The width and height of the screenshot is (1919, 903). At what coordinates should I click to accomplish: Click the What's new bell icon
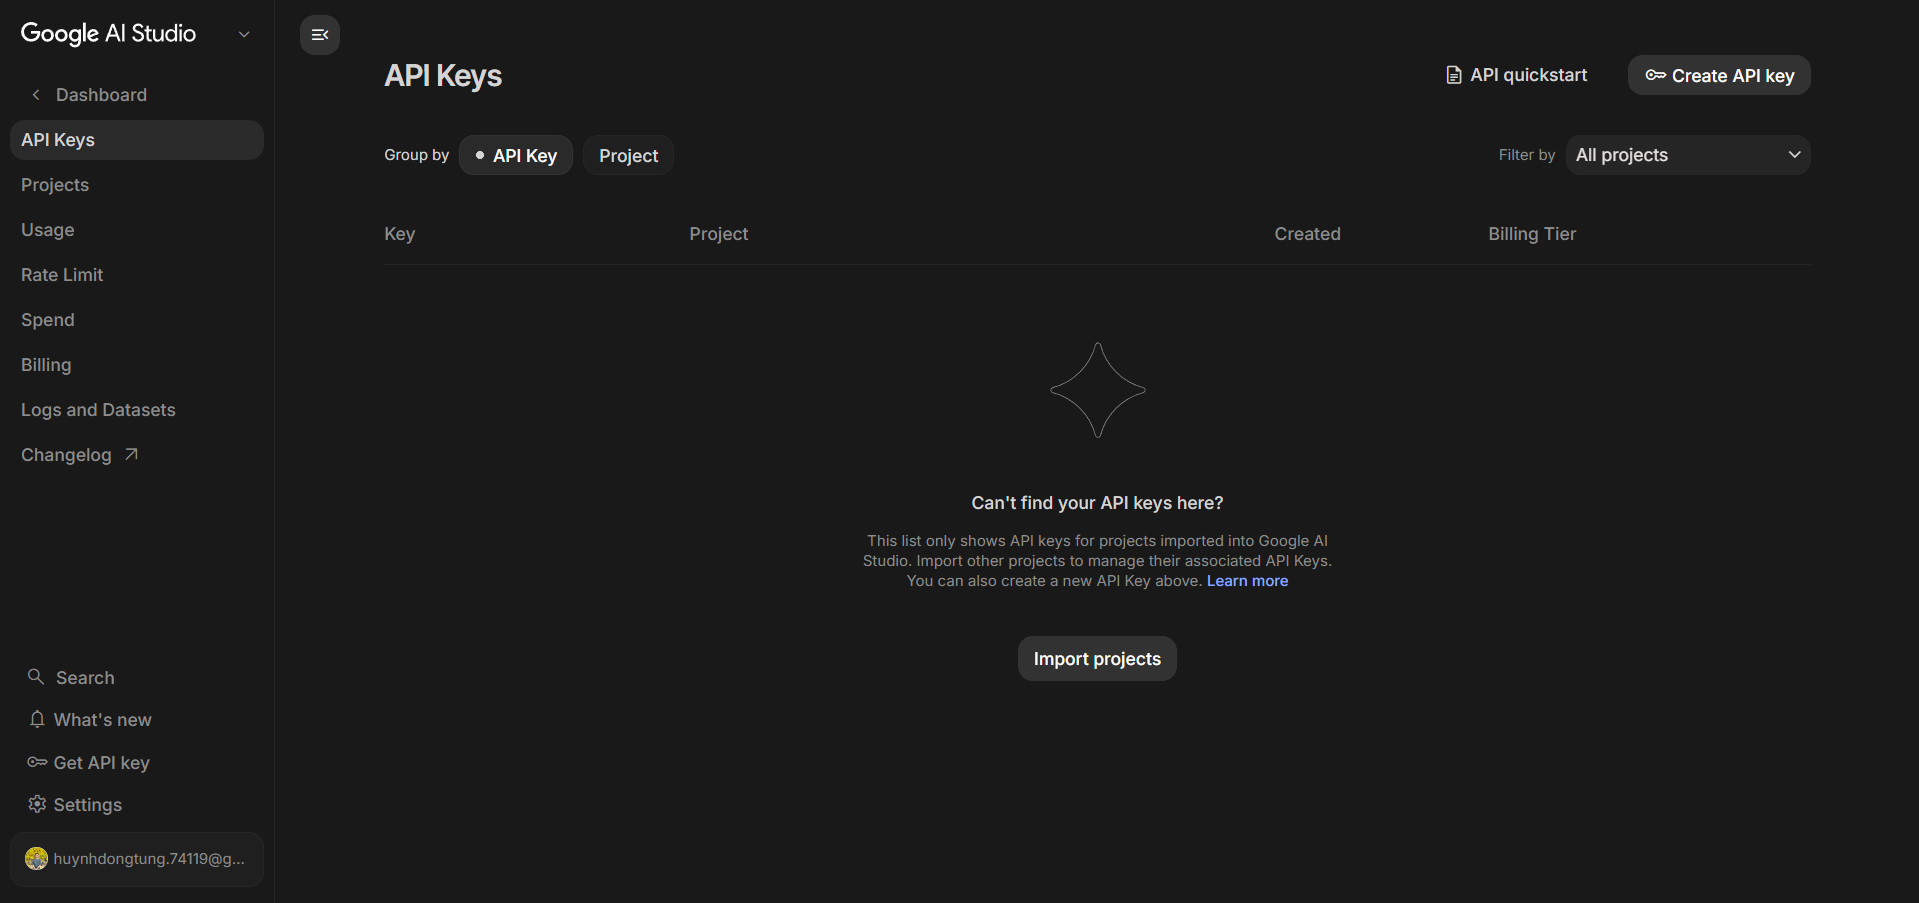point(37,719)
